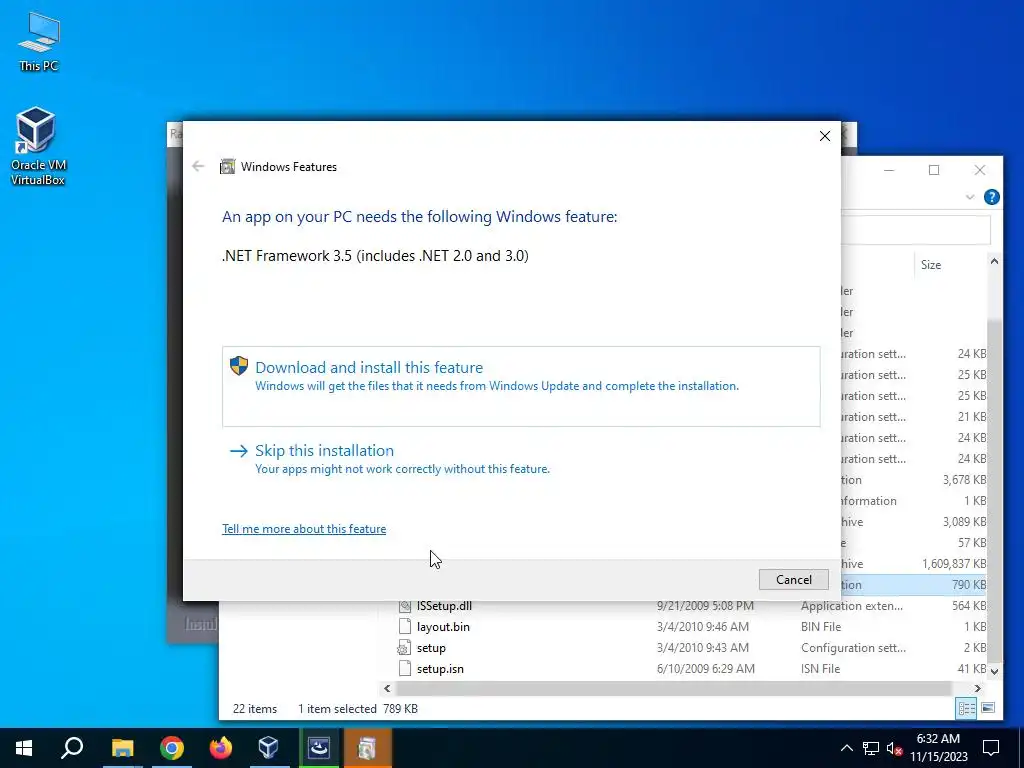This screenshot has width=1024, height=768.
Task: Close the Windows Features dialog
Action: click(x=825, y=136)
